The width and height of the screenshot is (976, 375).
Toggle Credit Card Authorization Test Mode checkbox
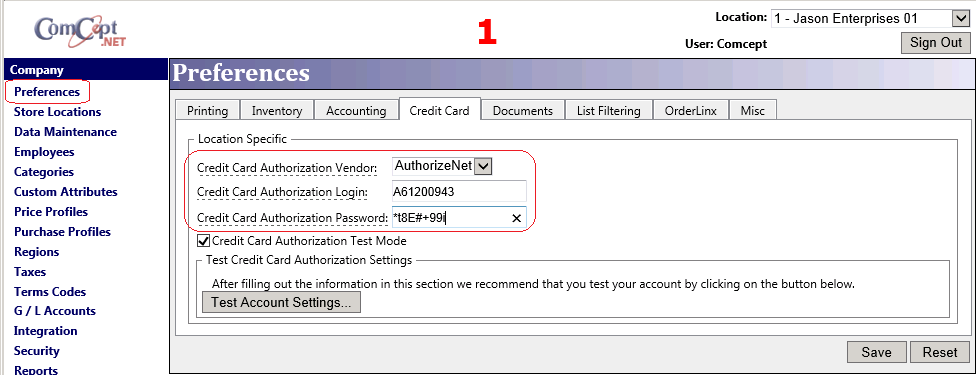click(203, 240)
